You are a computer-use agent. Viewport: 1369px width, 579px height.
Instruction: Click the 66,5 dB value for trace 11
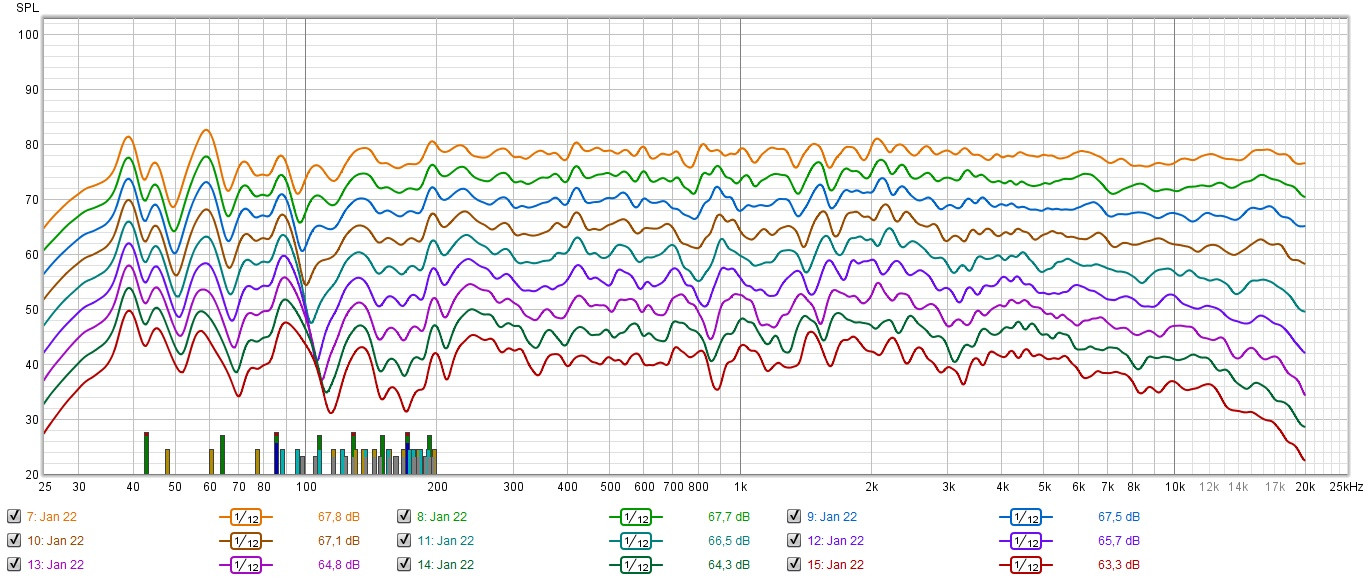731,540
